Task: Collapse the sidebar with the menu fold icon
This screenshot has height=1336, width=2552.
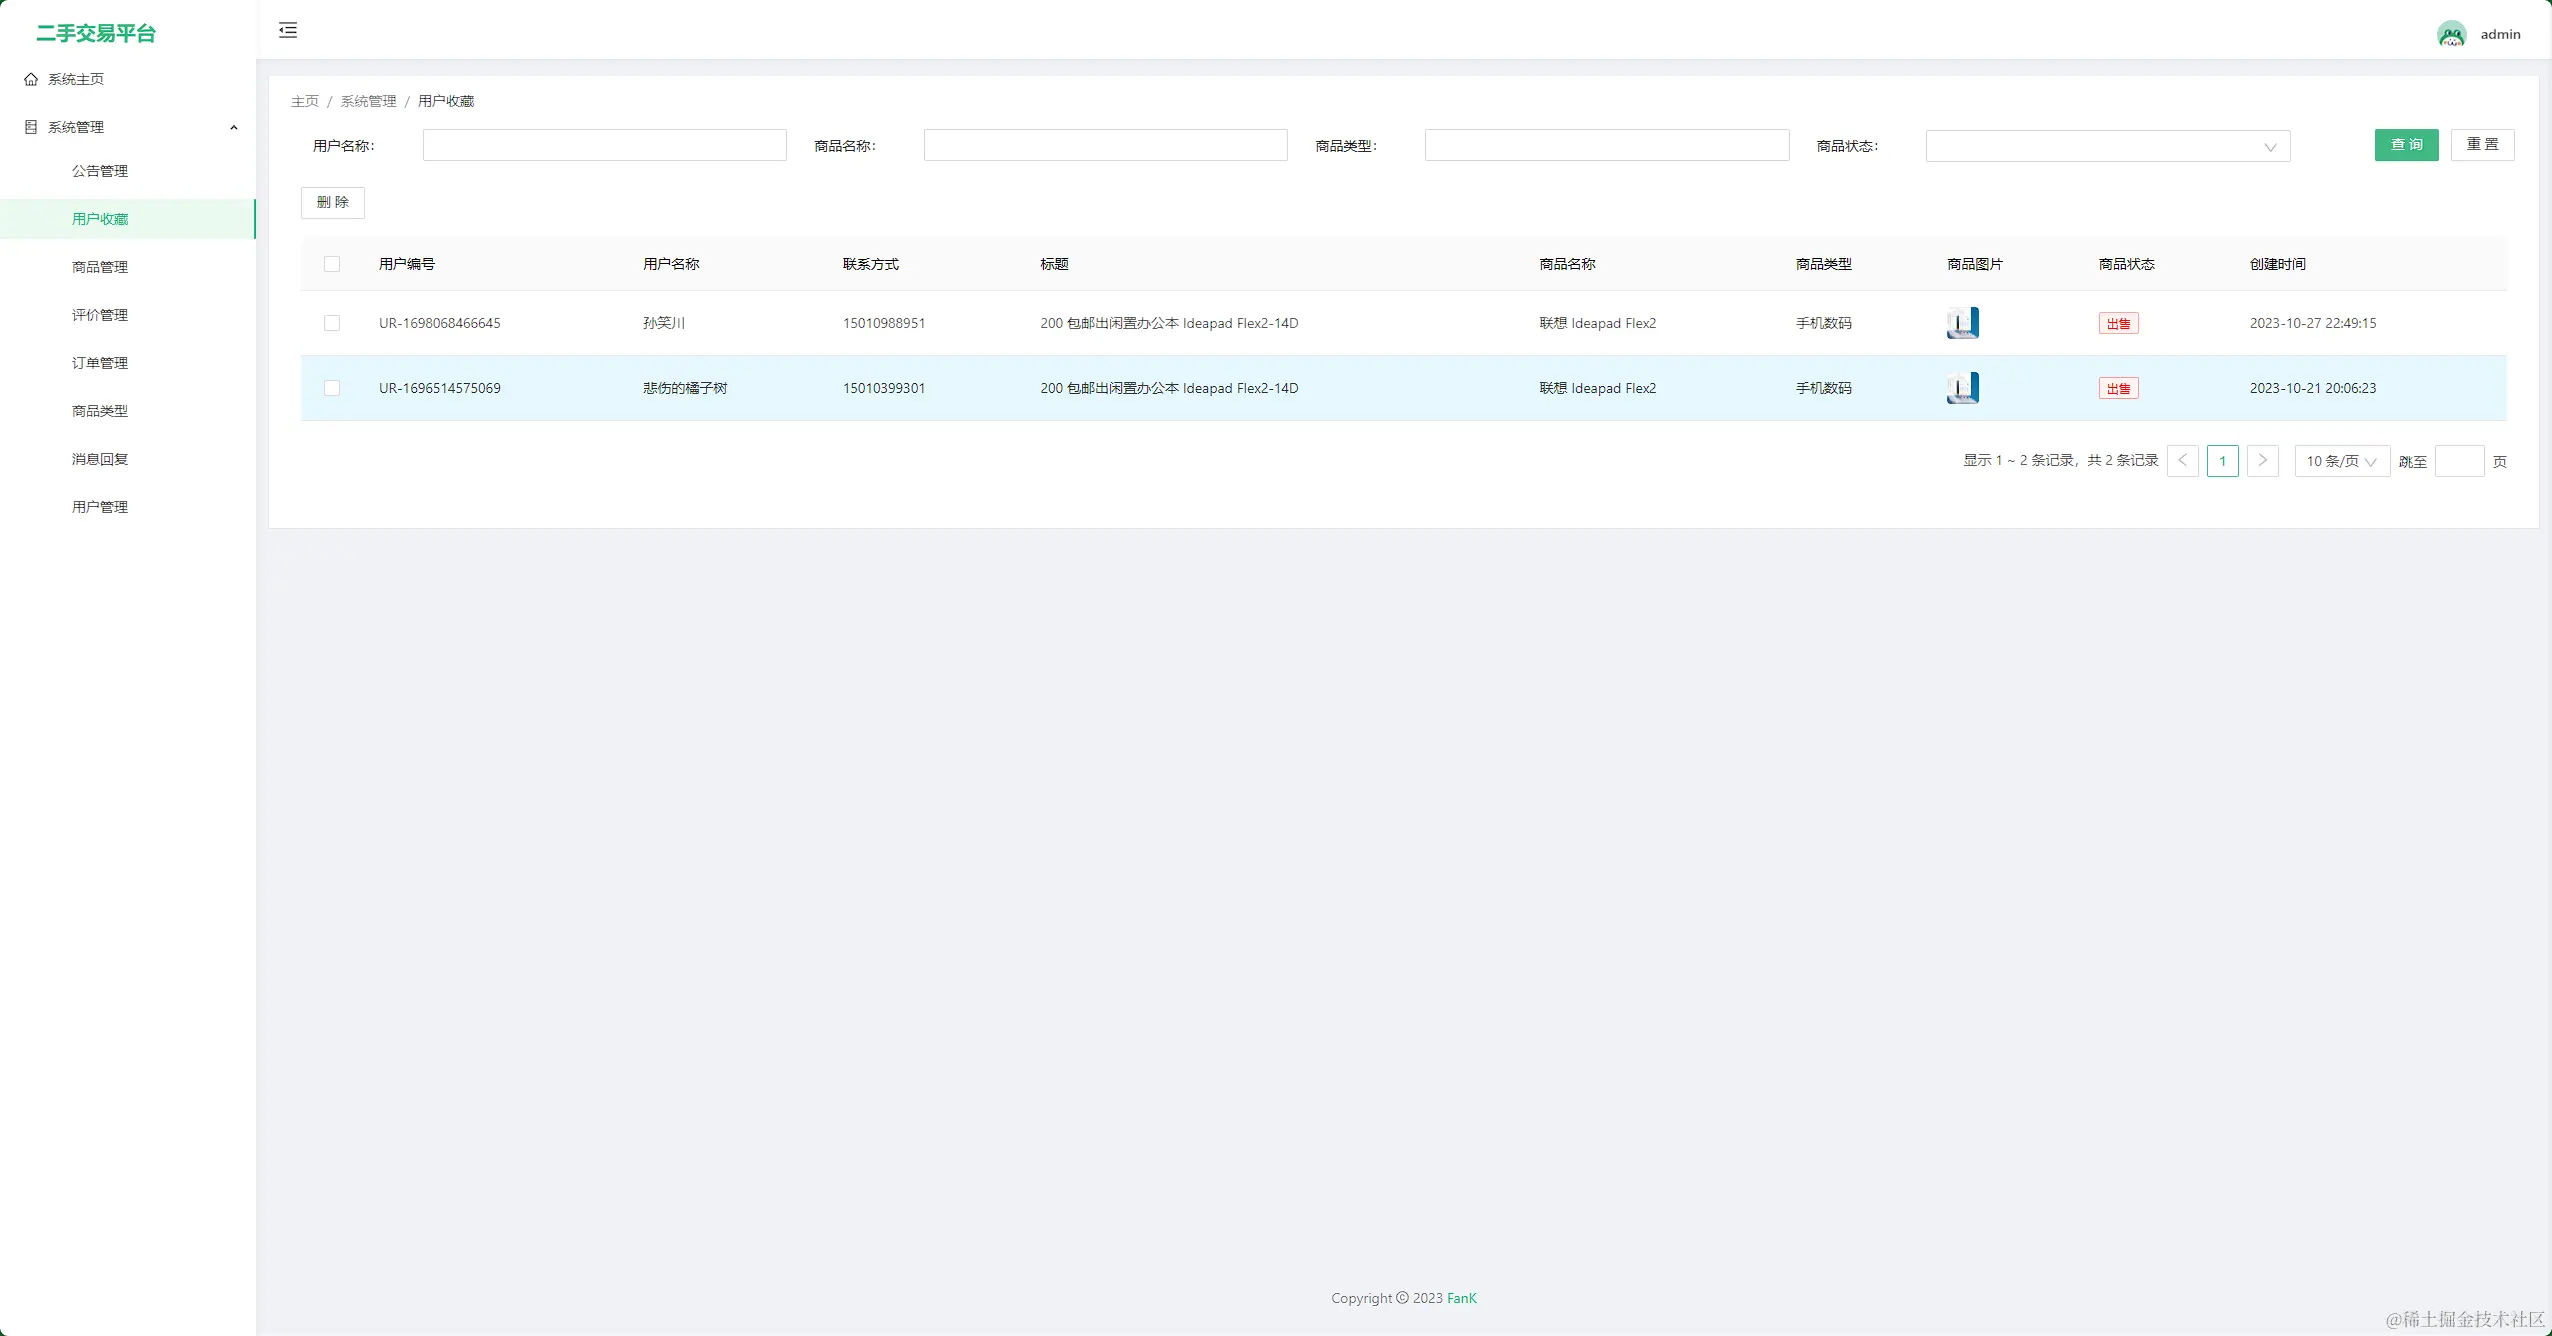Action: pyautogui.click(x=288, y=30)
